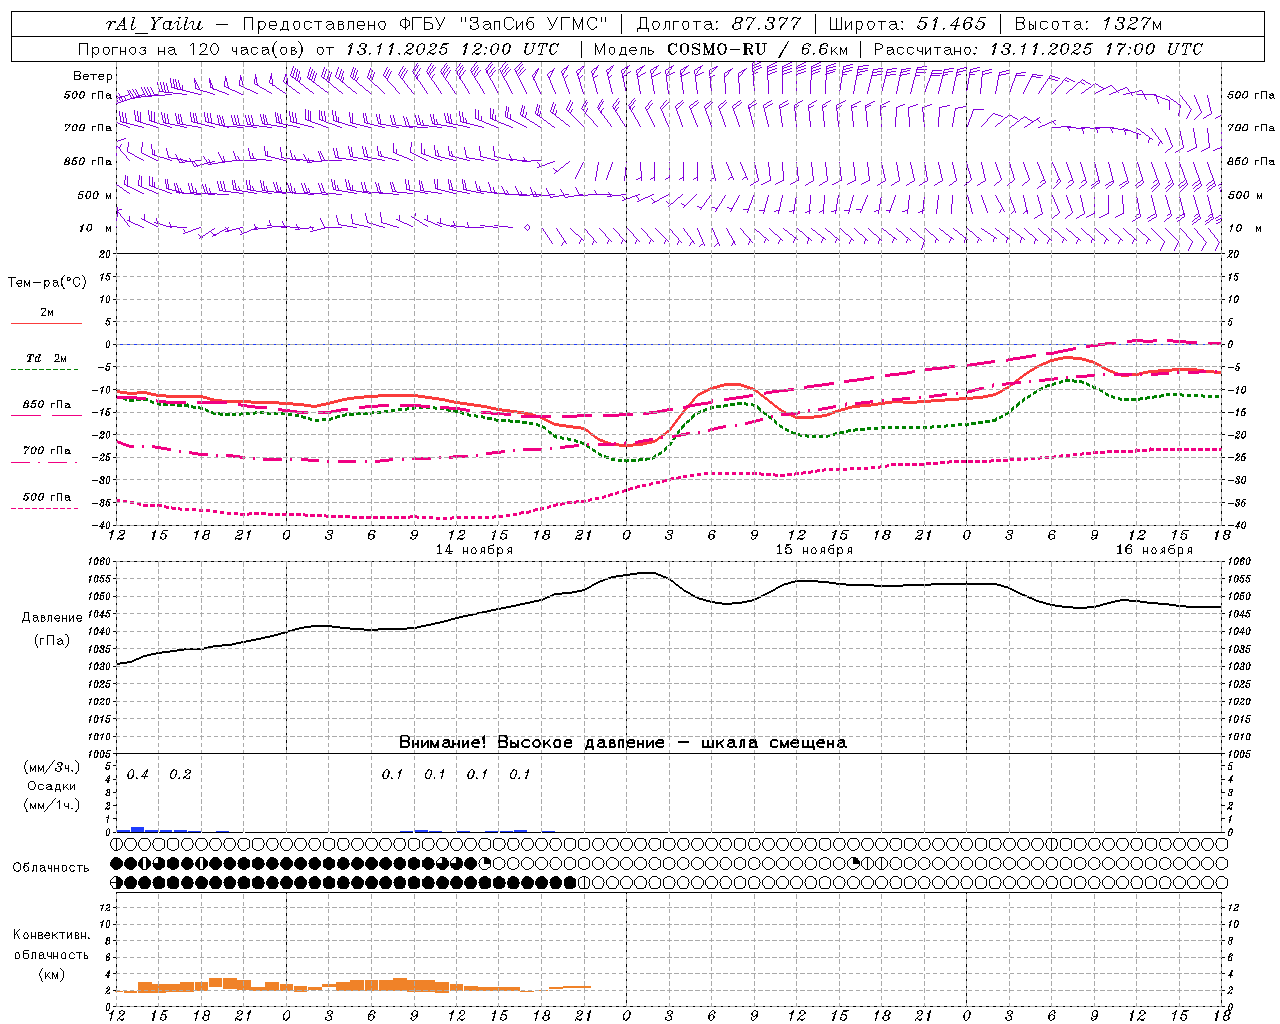Click the Осадки panel label
This screenshot has width=1280, height=1024.
(52, 786)
